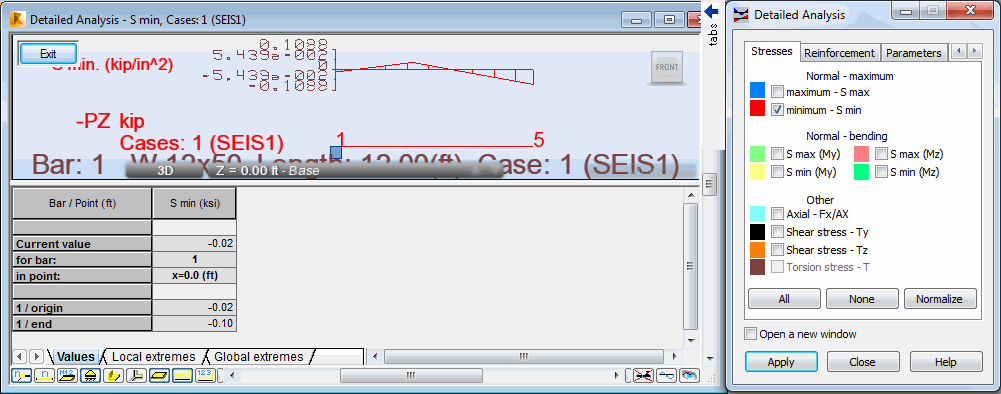Uncheck the minimum - S min checkbox
Viewport: 1001px width, 394px height.
777,110
